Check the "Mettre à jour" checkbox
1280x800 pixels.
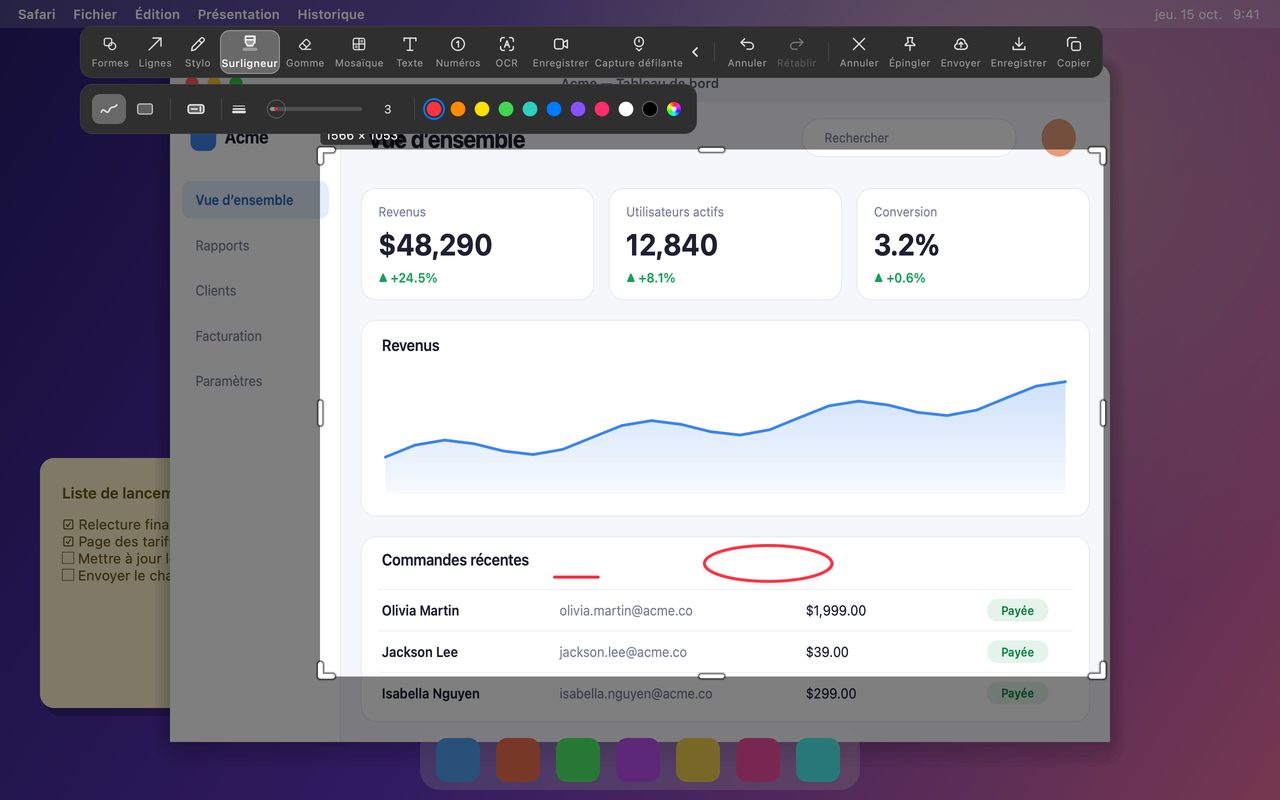tap(68, 558)
